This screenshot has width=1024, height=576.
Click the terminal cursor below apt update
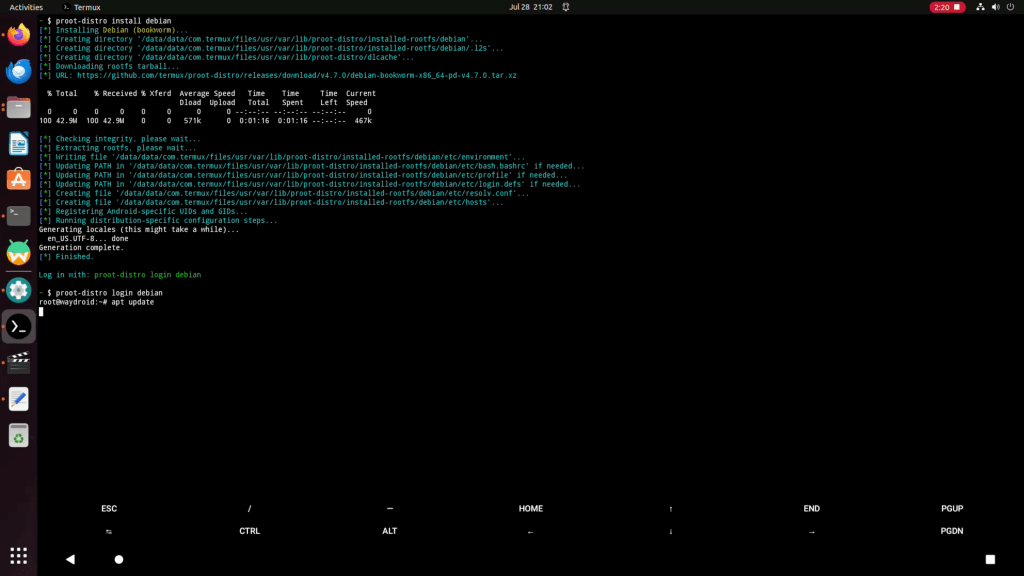[41, 312]
